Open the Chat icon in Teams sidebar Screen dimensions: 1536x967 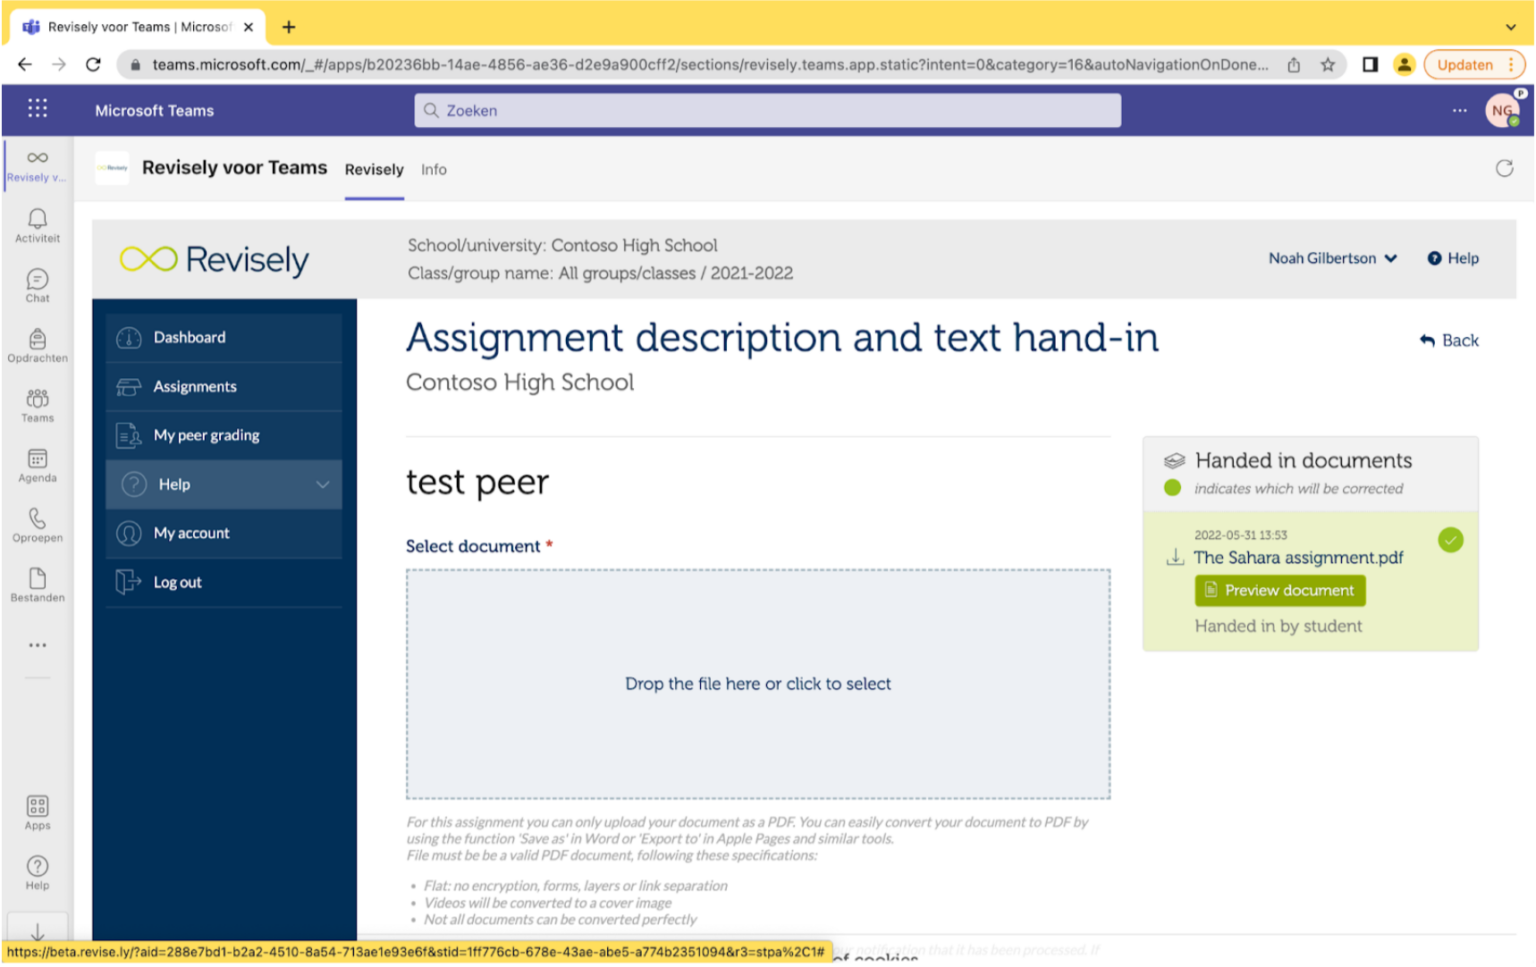coord(37,282)
